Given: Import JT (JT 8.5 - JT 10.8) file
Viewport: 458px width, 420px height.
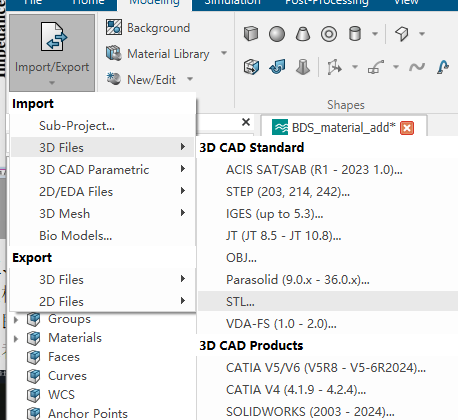Looking at the screenshot, I should click(x=328, y=236).
